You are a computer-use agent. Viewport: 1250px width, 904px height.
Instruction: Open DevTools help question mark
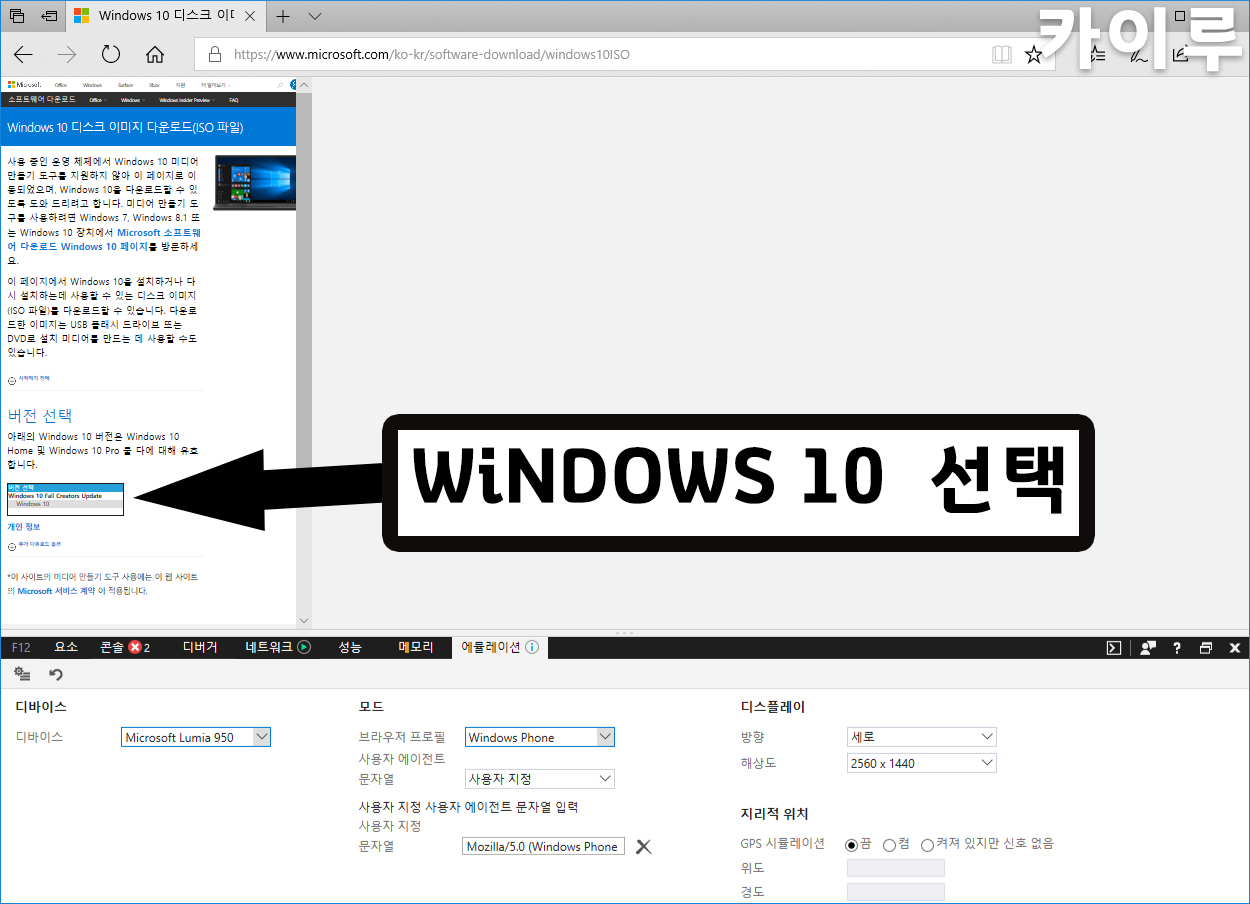click(x=1177, y=648)
